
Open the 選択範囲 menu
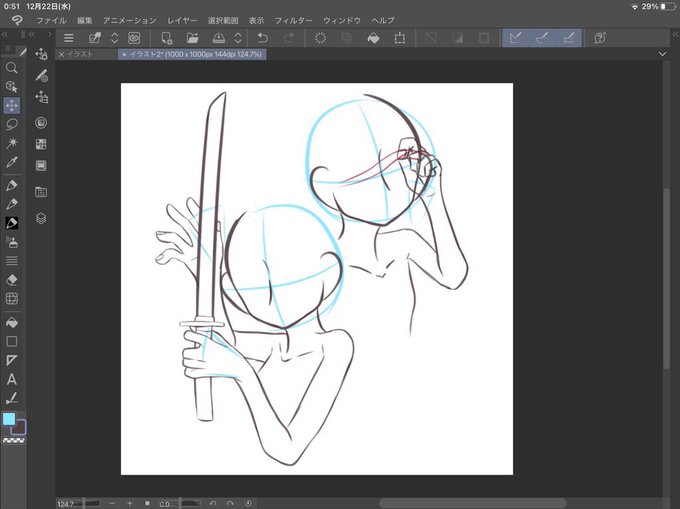(223, 20)
